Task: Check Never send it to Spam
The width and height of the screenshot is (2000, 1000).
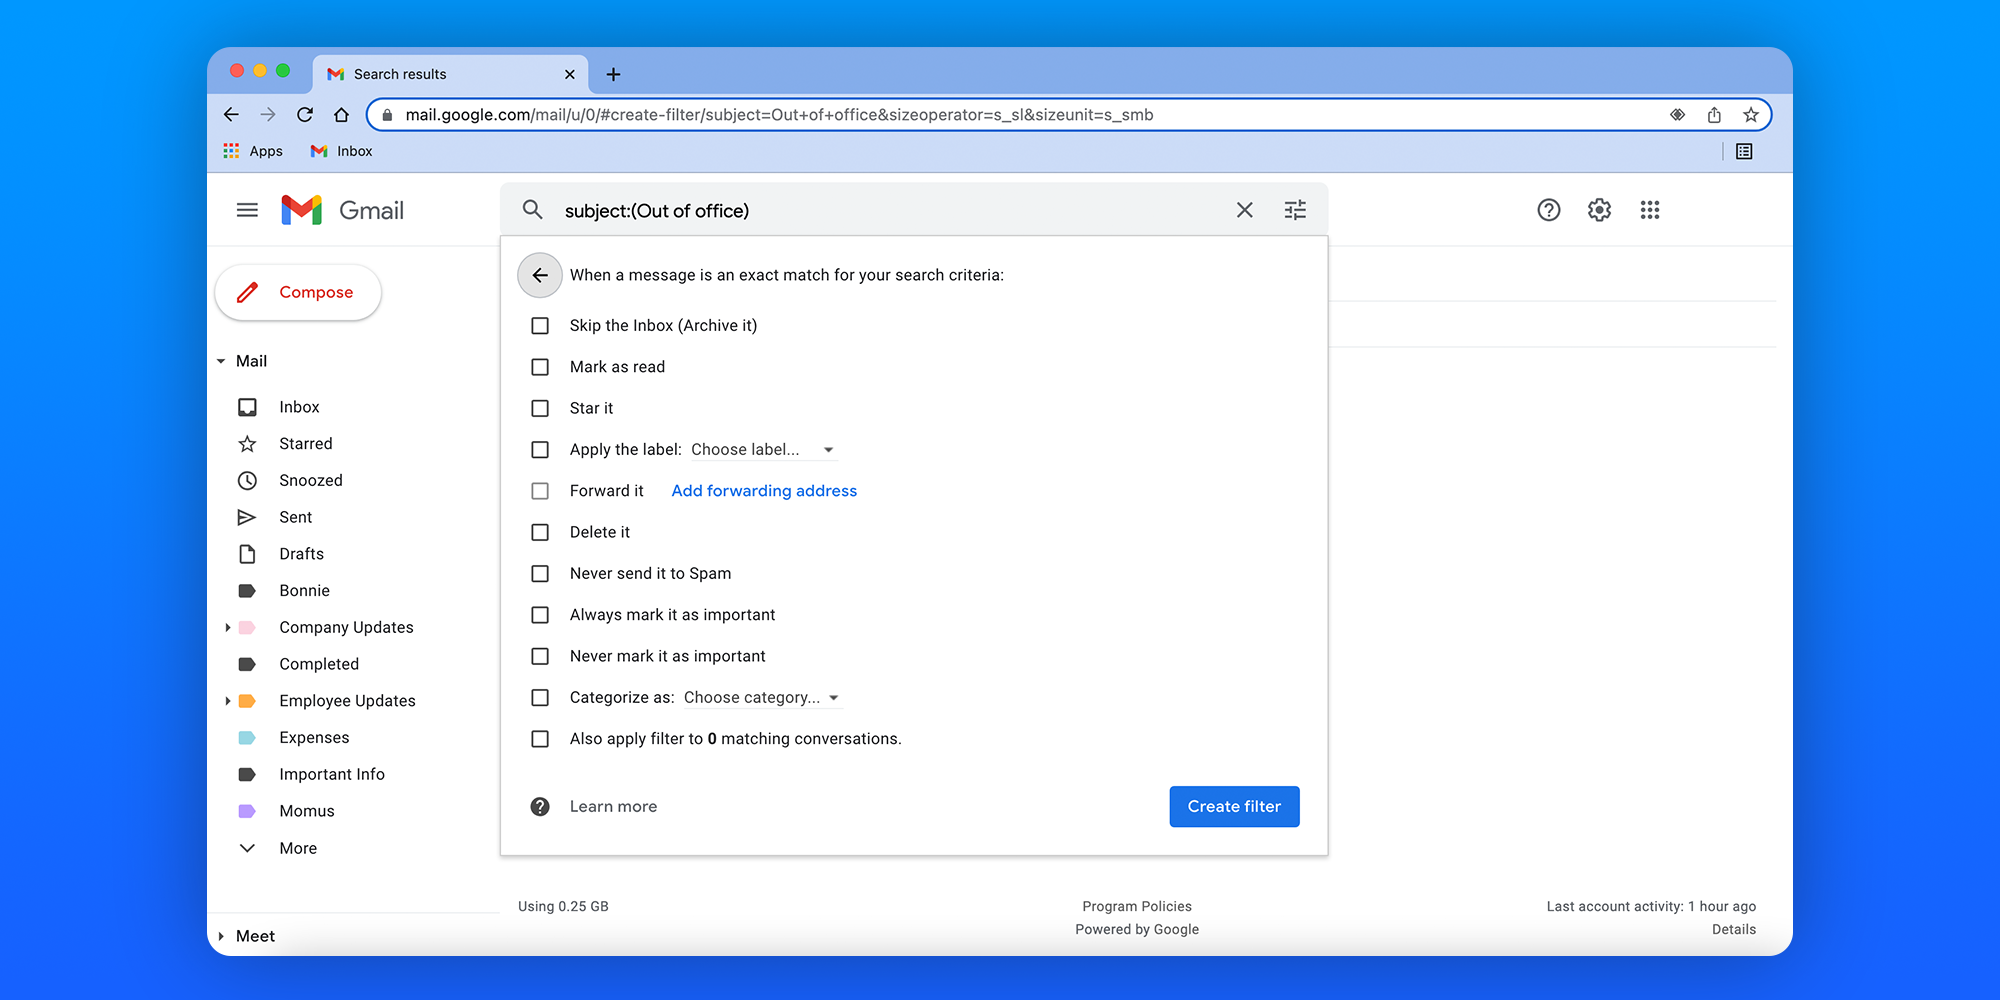Action: pos(540,574)
